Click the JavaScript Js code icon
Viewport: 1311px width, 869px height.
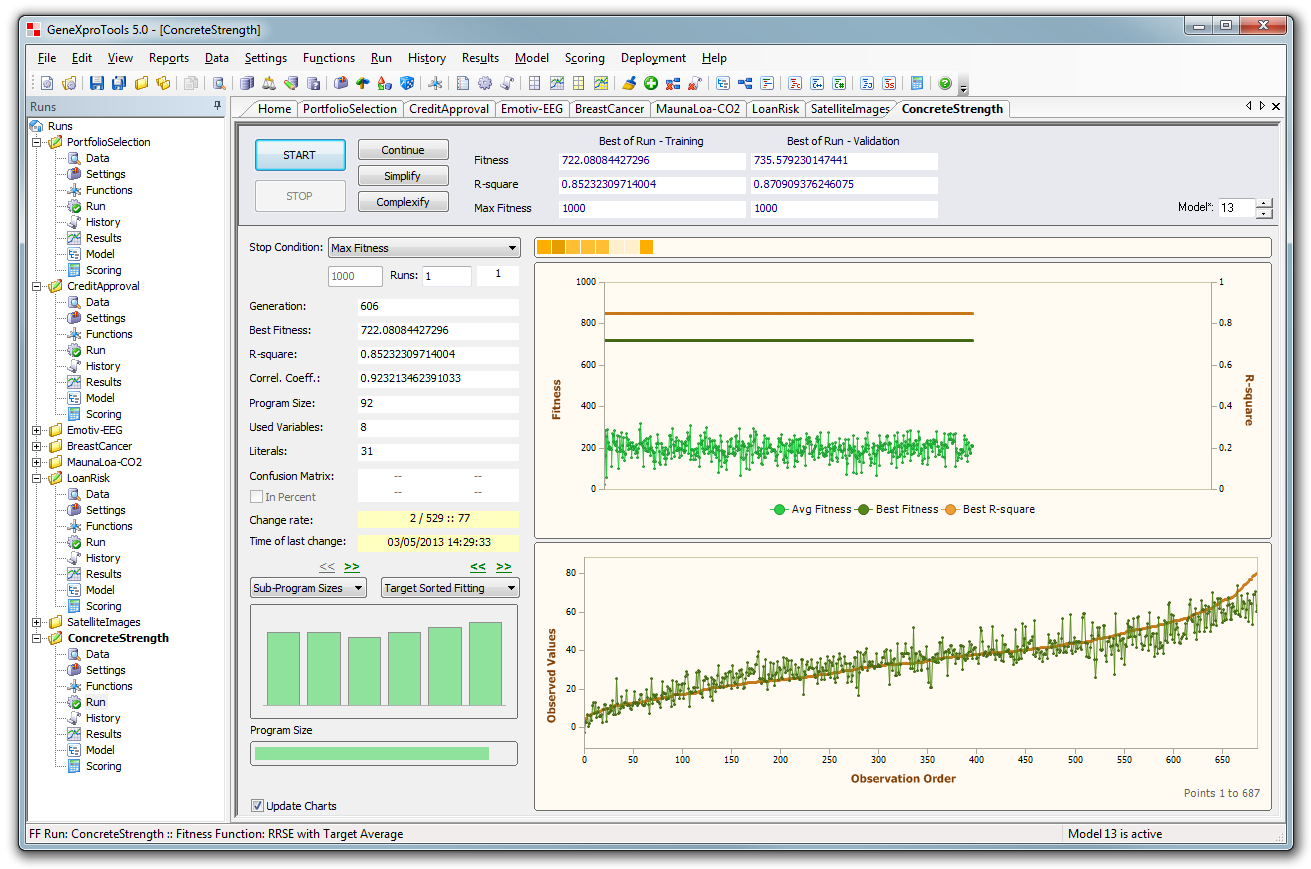click(889, 84)
